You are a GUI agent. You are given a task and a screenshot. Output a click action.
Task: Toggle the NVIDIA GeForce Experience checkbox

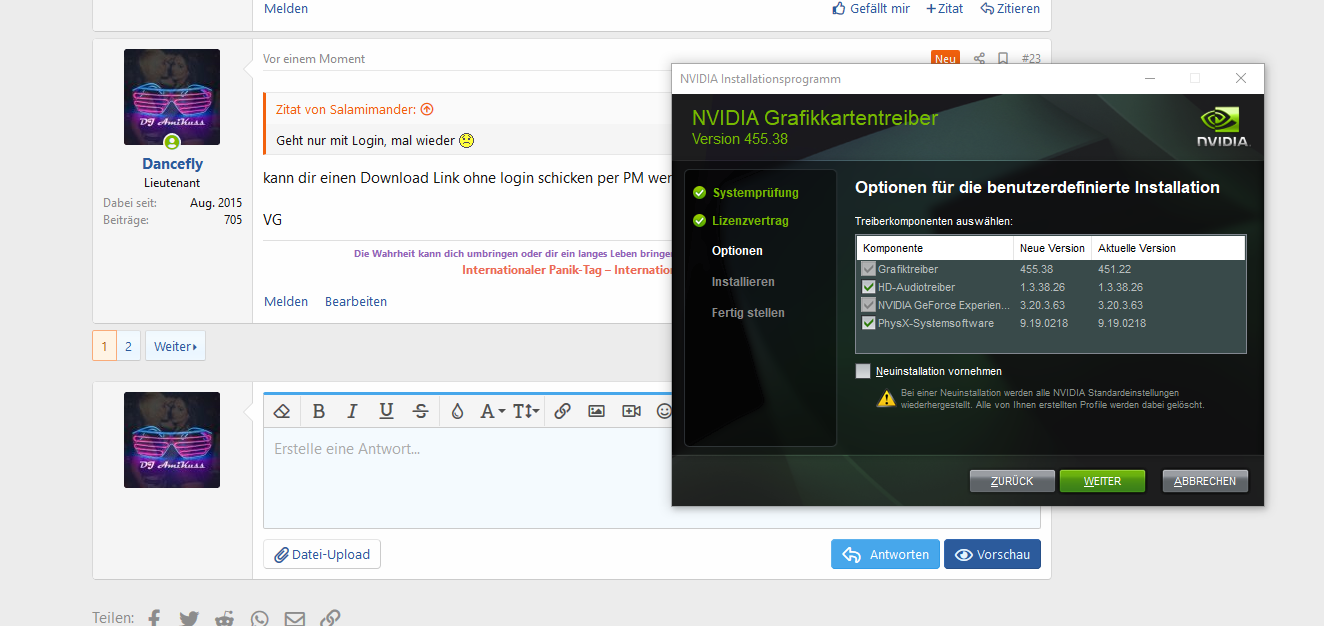click(x=868, y=305)
